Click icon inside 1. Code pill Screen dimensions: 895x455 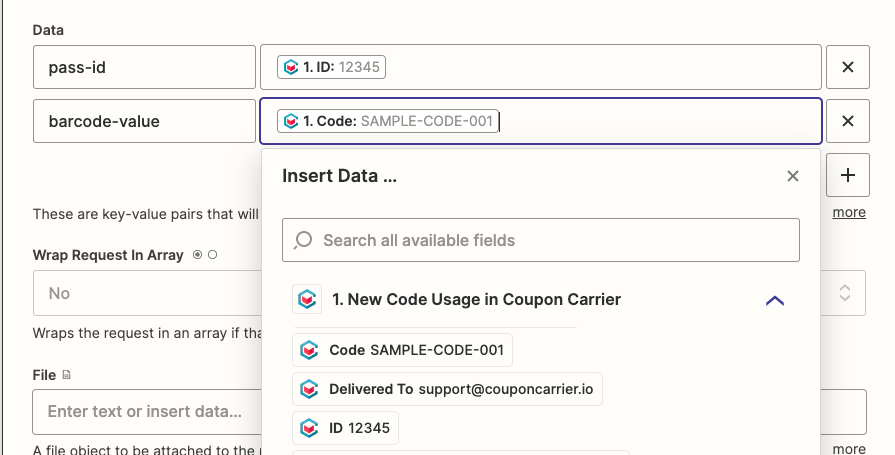tap(291, 121)
